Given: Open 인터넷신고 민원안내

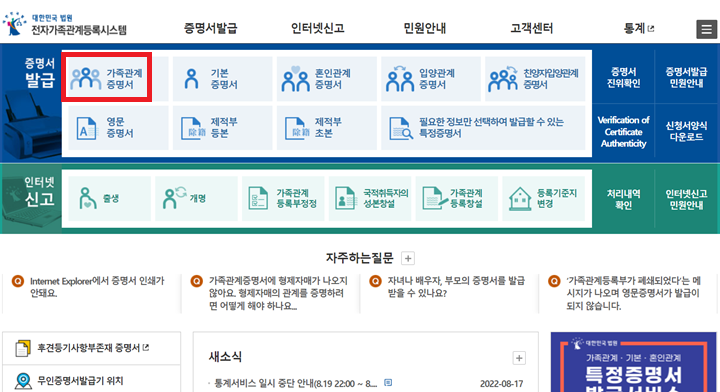Looking at the screenshot, I should (x=686, y=199).
